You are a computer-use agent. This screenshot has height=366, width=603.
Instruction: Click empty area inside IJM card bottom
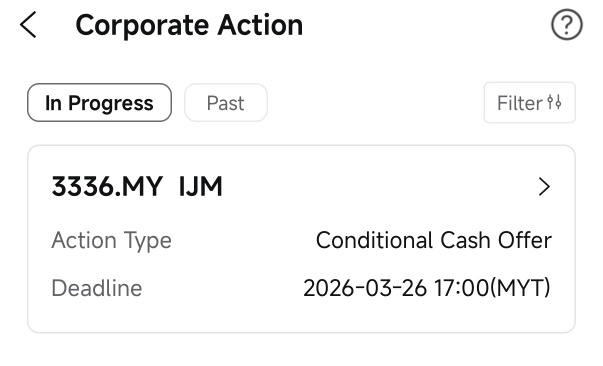click(x=302, y=318)
